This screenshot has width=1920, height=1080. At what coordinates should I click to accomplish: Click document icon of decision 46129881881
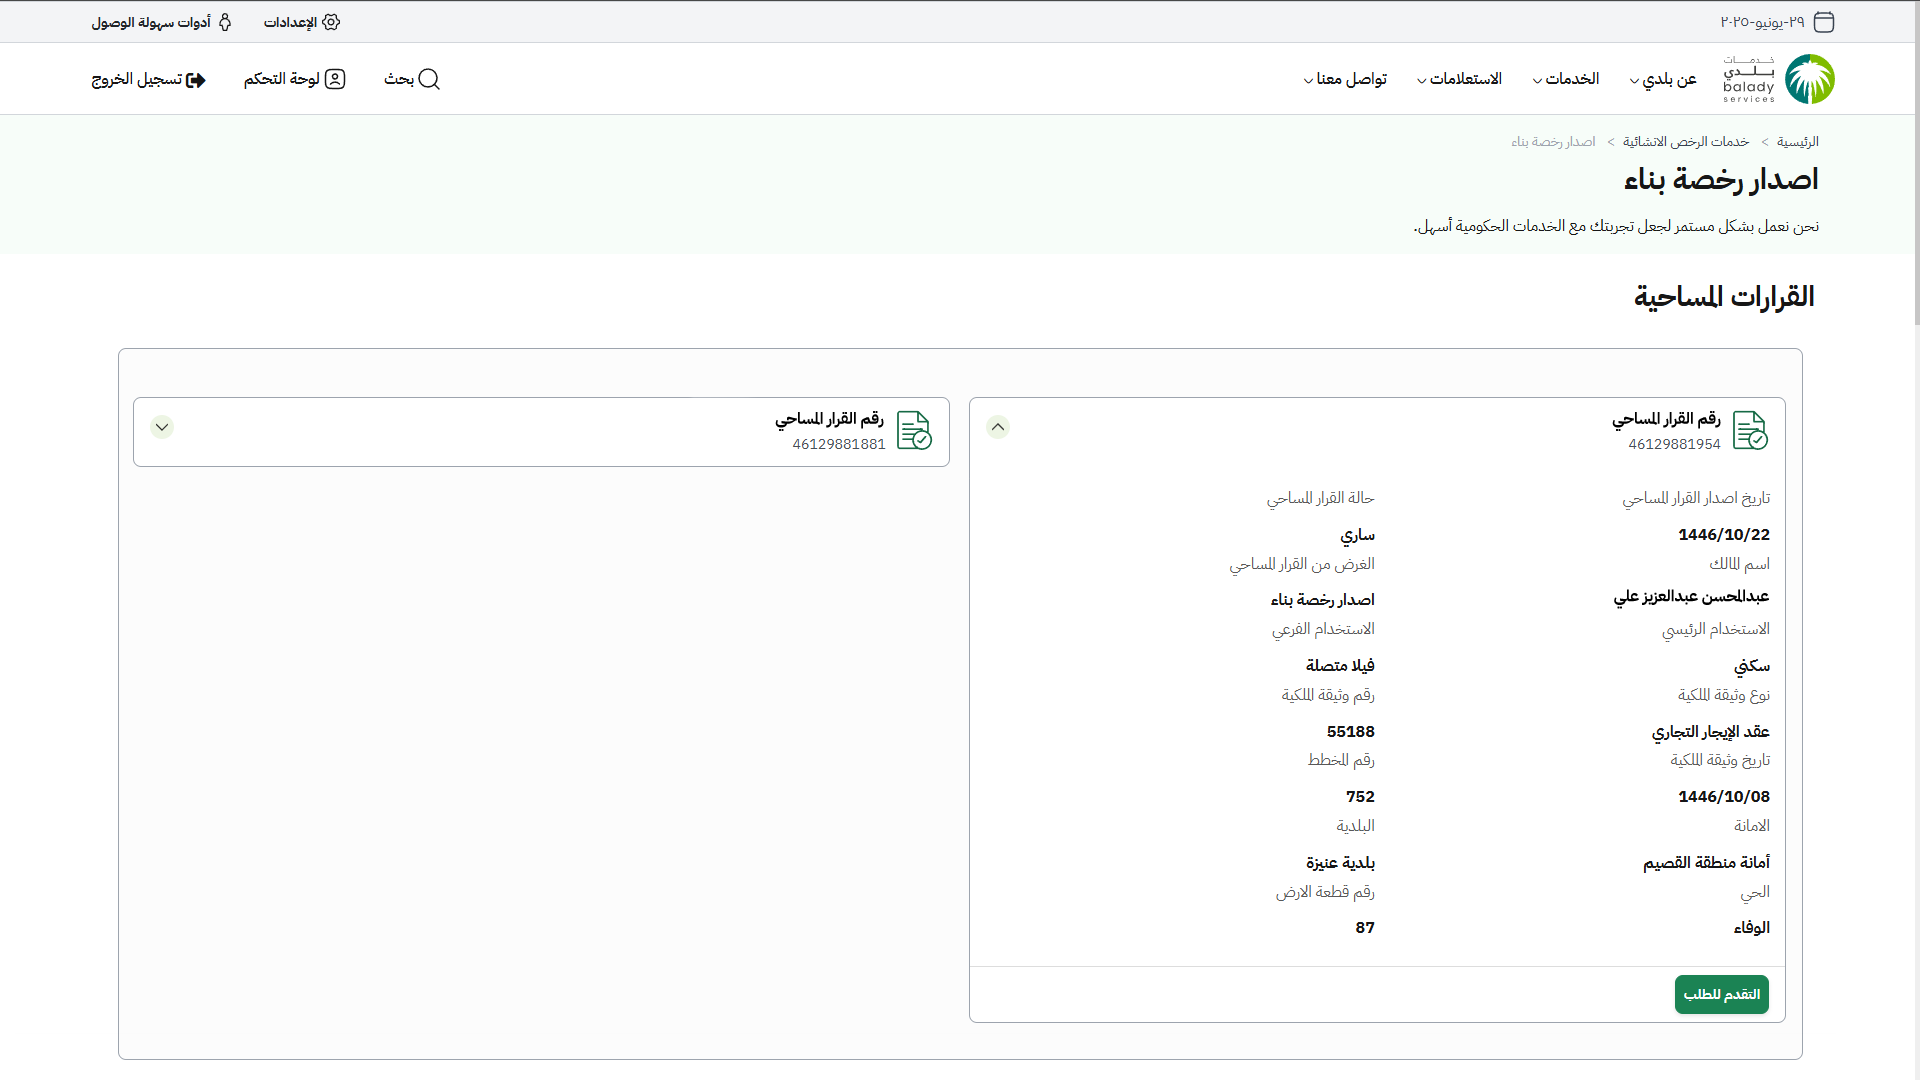point(914,430)
